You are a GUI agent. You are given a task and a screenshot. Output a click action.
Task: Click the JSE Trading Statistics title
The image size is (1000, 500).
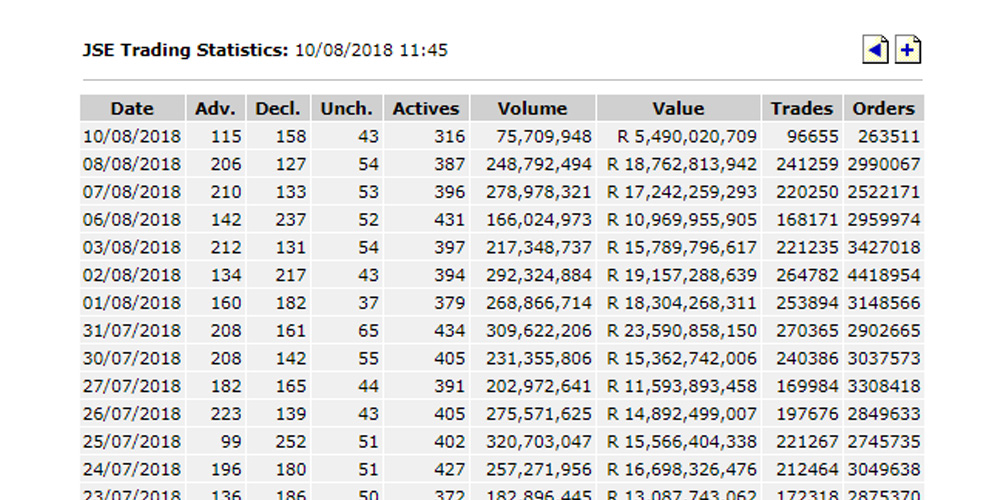[x=185, y=50]
